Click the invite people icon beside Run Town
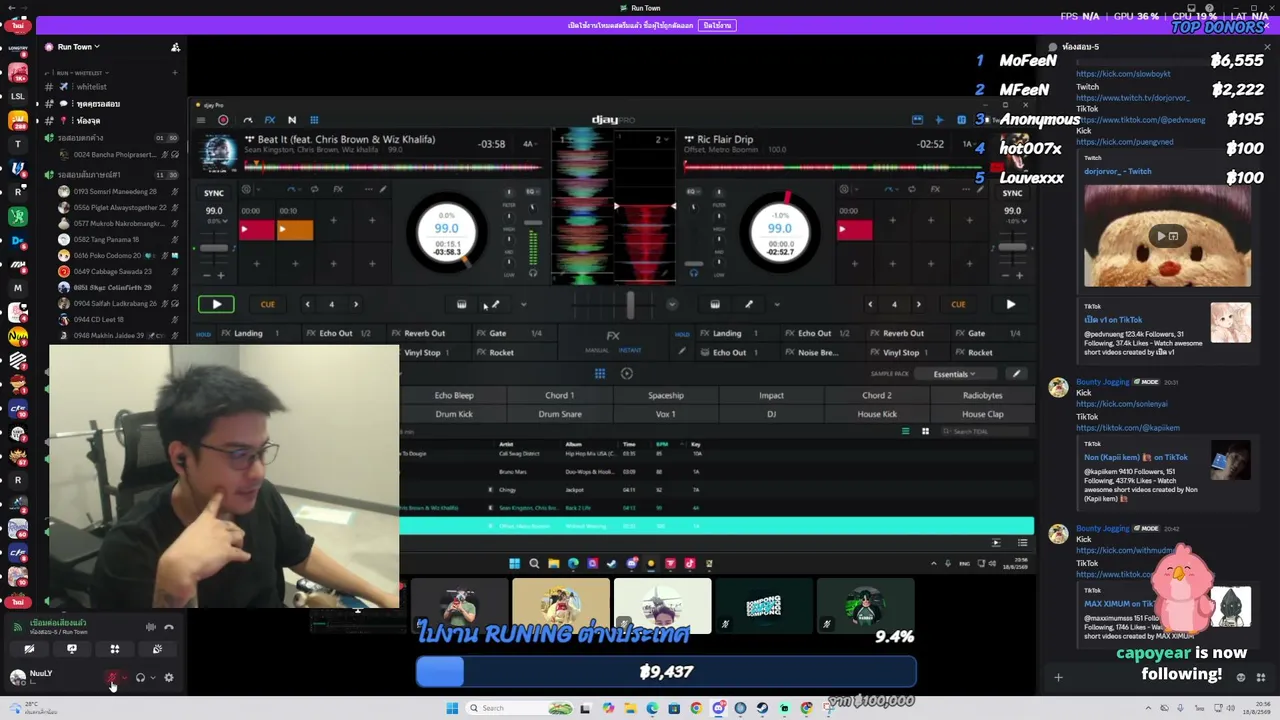 pos(175,47)
